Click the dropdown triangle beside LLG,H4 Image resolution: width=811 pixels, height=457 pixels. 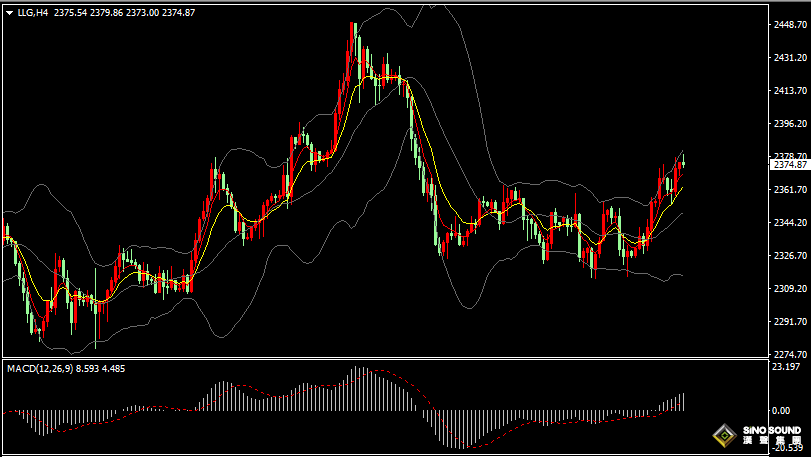pyautogui.click(x=10, y=12)
